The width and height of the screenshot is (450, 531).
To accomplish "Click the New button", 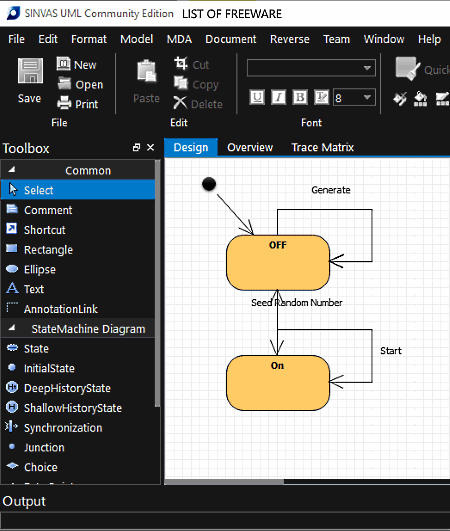I will tap(77, 64).
